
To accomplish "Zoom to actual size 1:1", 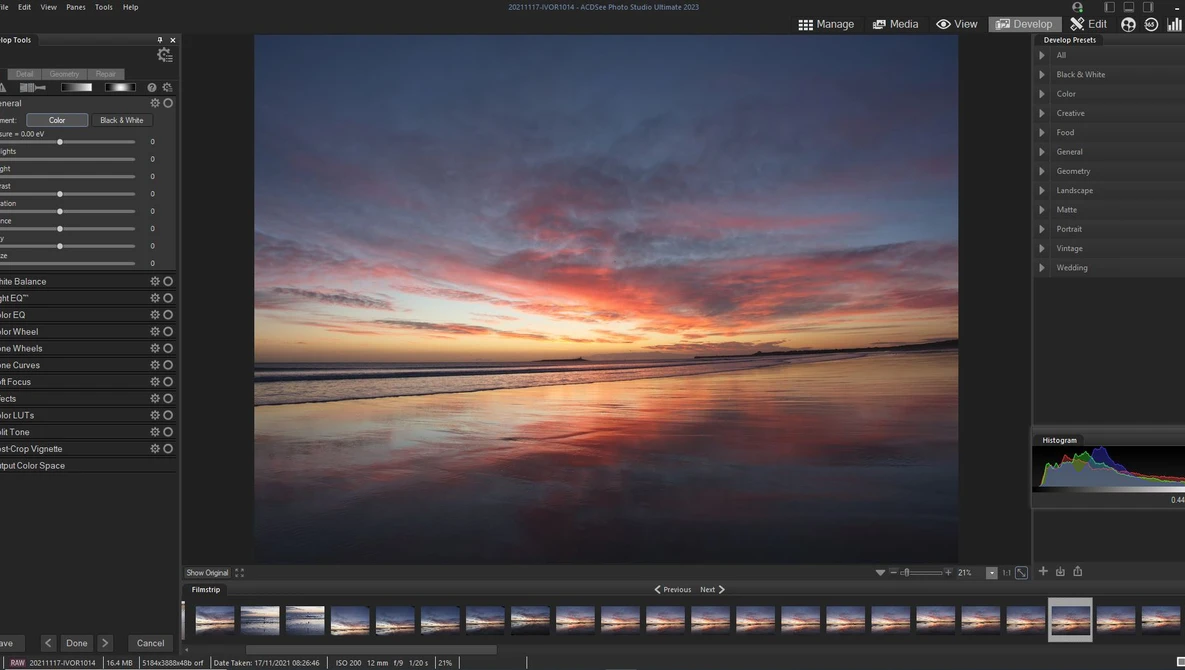I will tap(1006, 573).
